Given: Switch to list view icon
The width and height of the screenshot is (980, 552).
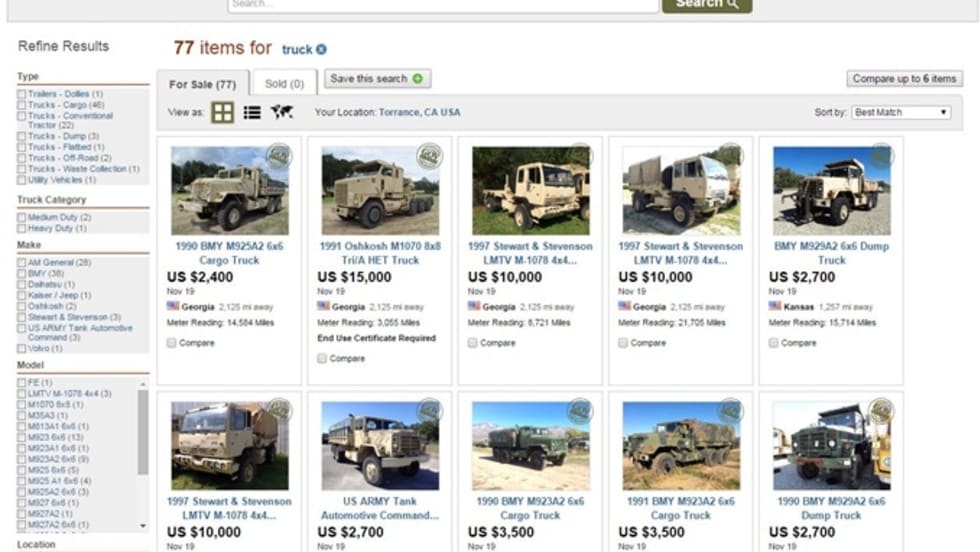Looking at the screenshot, I should click(x=252, y=113).
